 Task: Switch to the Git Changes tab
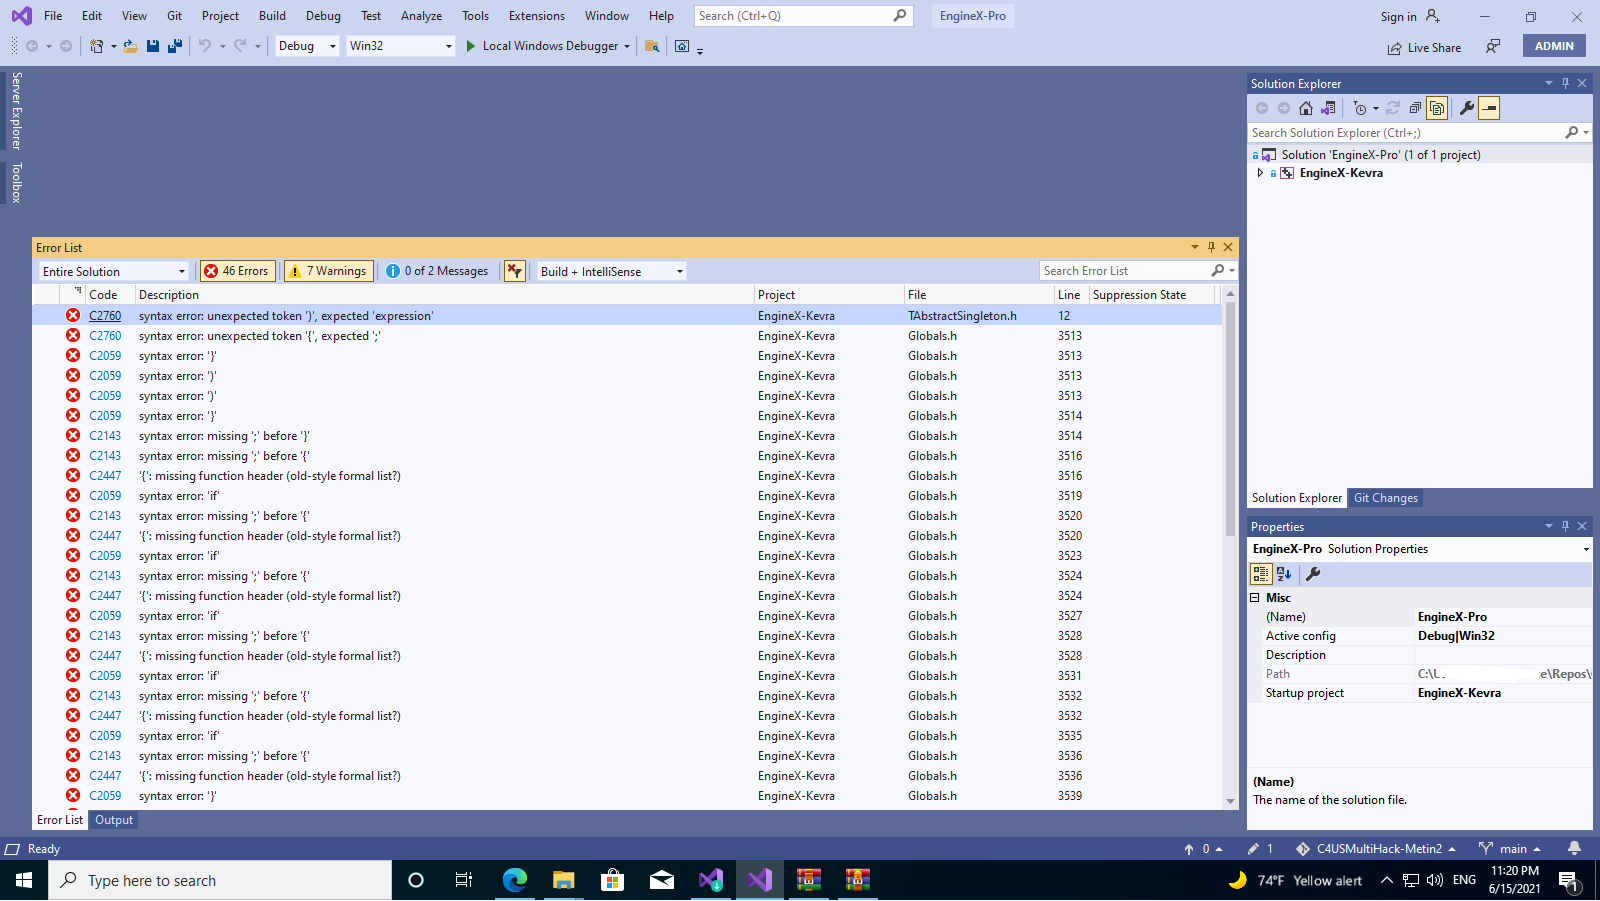click(x=1386, y=498)
